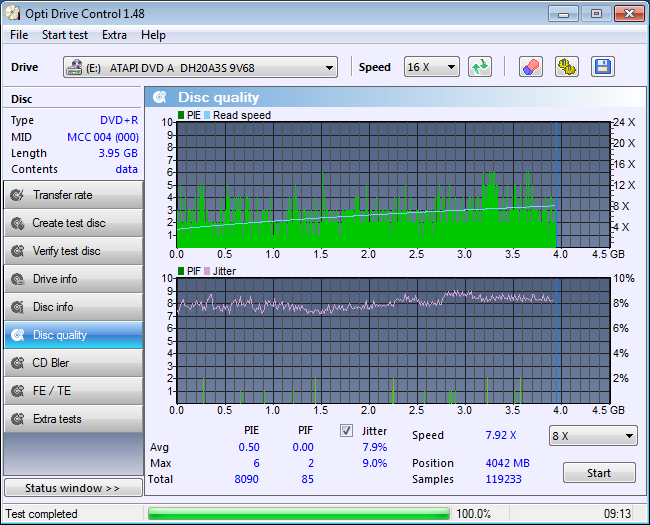Click the Disc quality header icon
Screen dimensions: 650x525
click(x=160, y=97)
